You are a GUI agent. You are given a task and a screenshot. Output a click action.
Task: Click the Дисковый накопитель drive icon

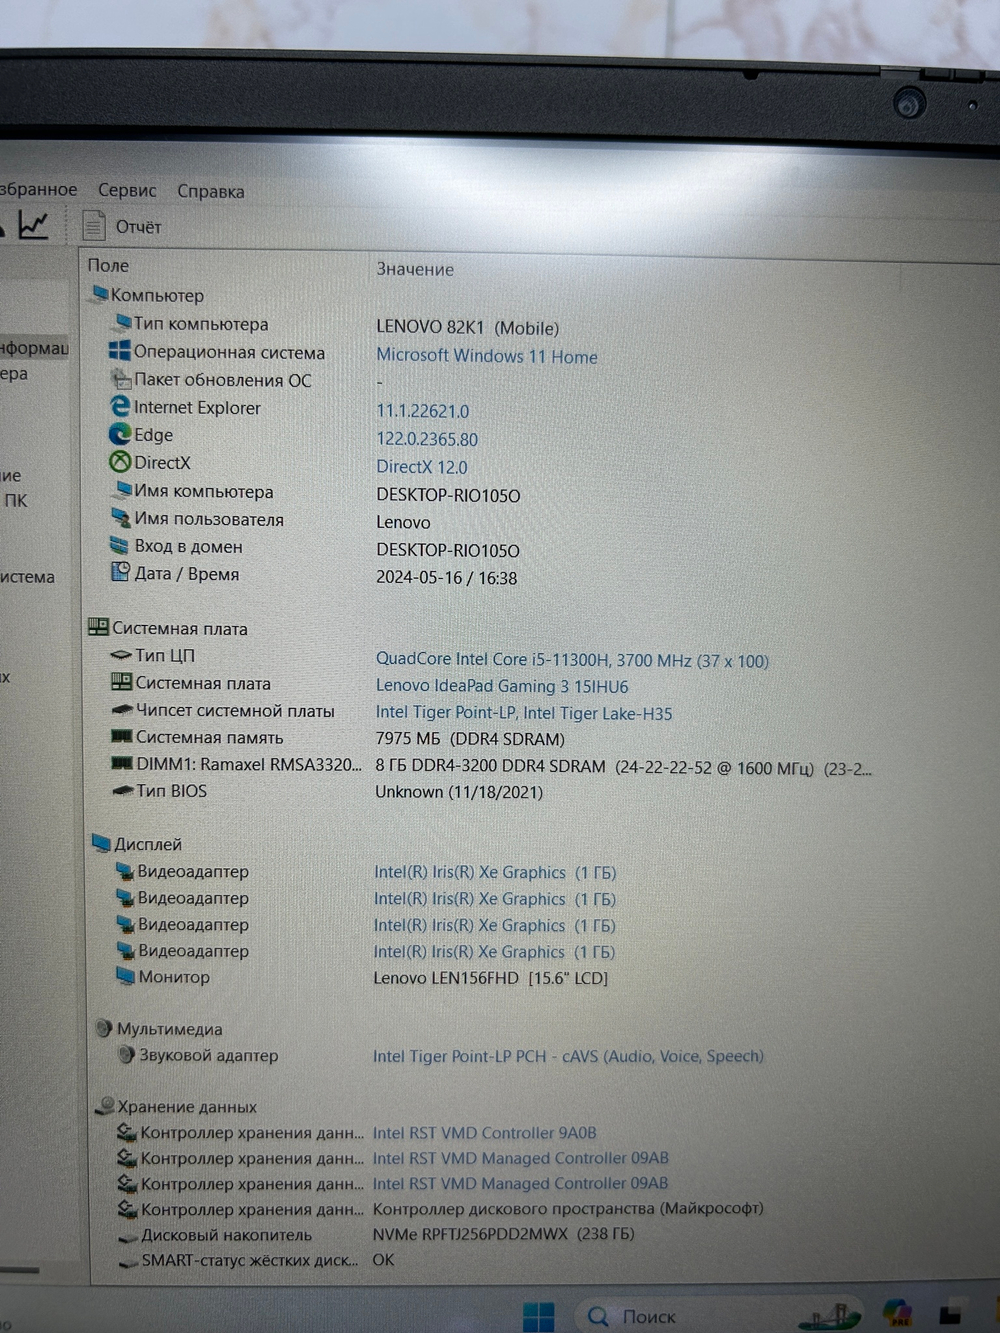click(x=128, y=1236)
